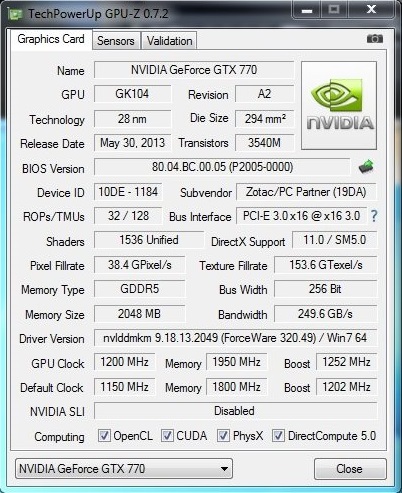
Task: Click the NVIDIA logo image
Action: [339, 105]
